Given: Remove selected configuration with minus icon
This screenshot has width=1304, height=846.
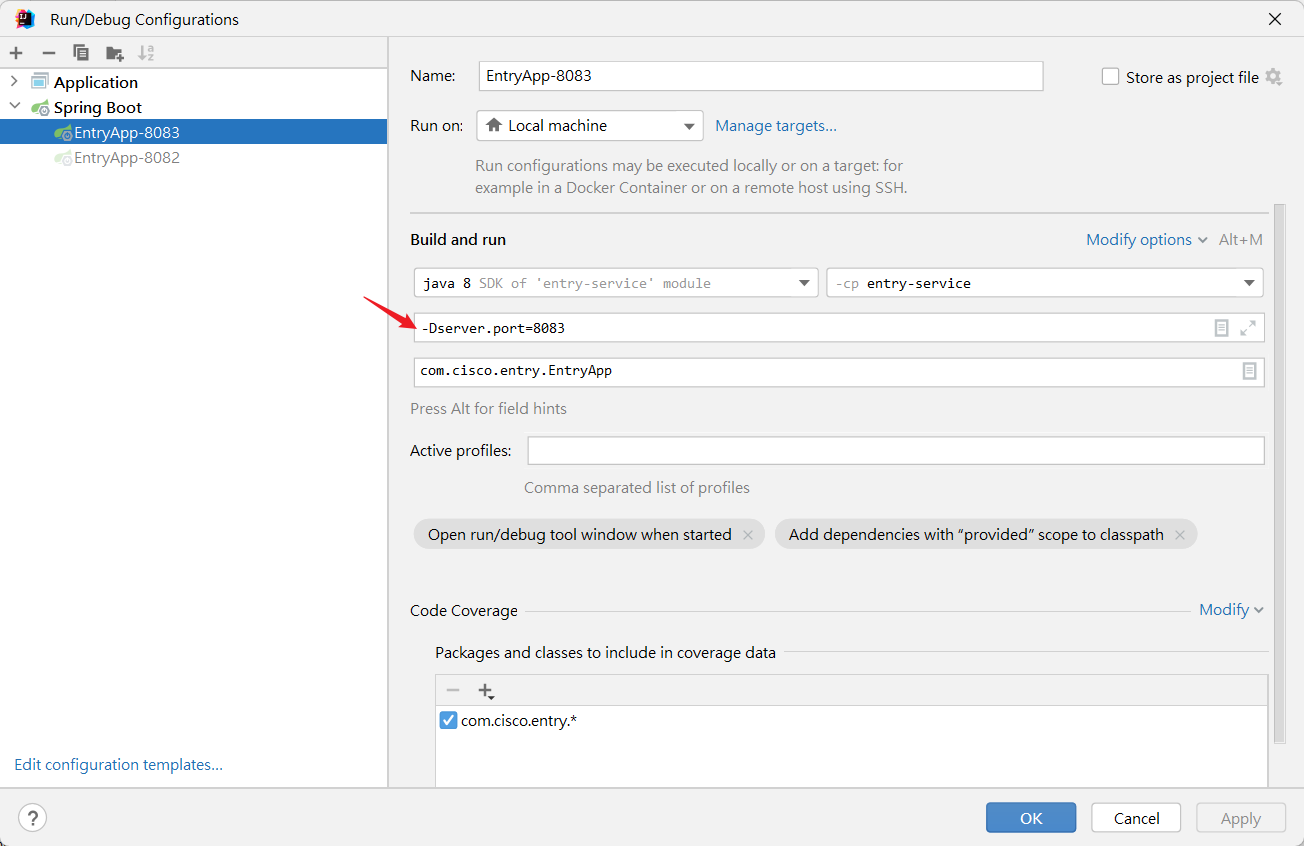Looking at the screenshot, I should coord(48,53).
